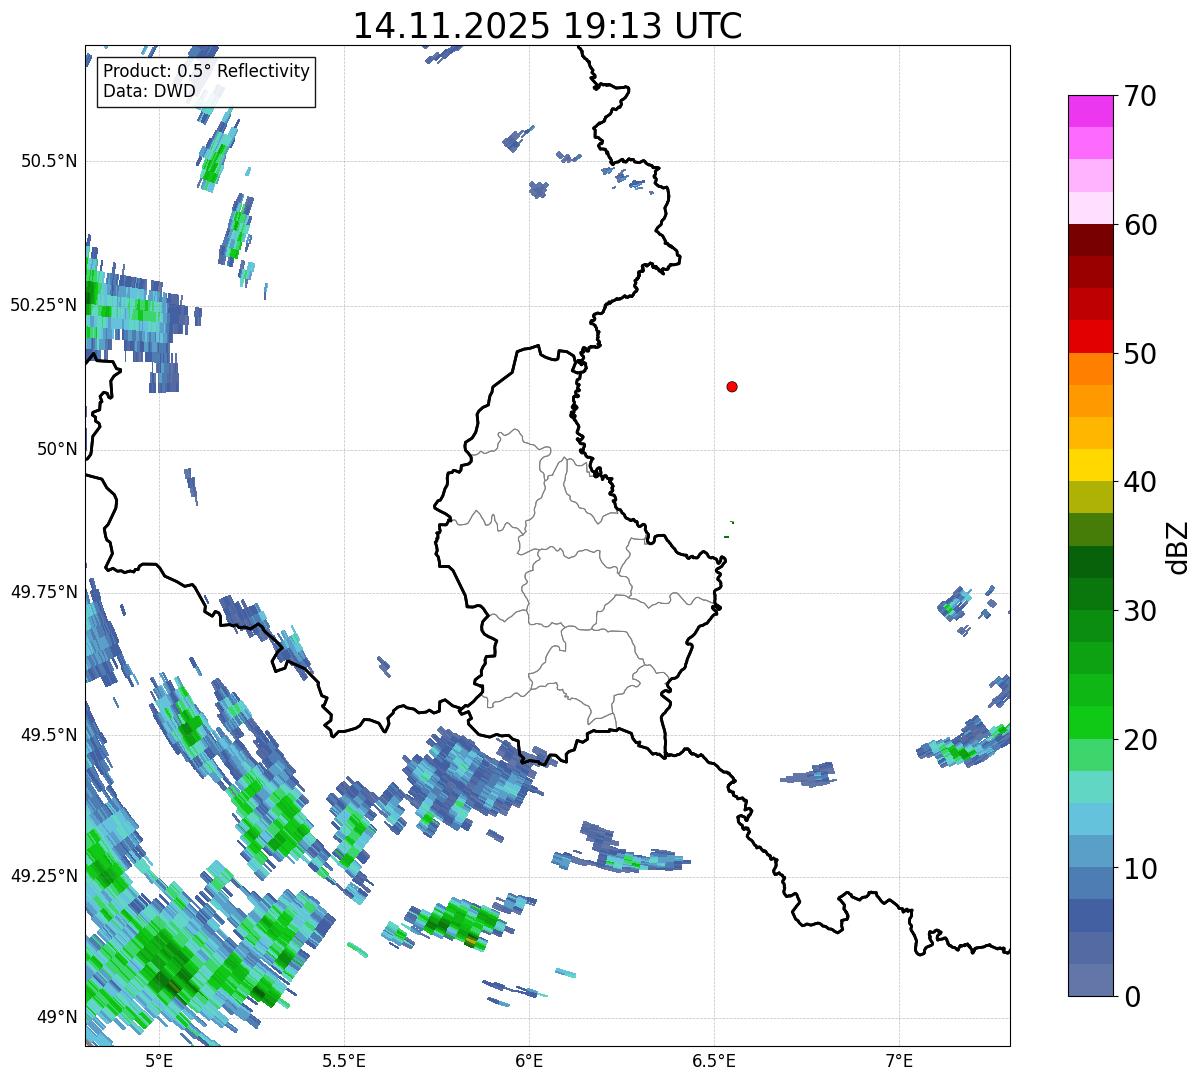1202x1081 pixels.
Task: Click the dBZ colorbar axis label
Action: [x=1178, y=547]
